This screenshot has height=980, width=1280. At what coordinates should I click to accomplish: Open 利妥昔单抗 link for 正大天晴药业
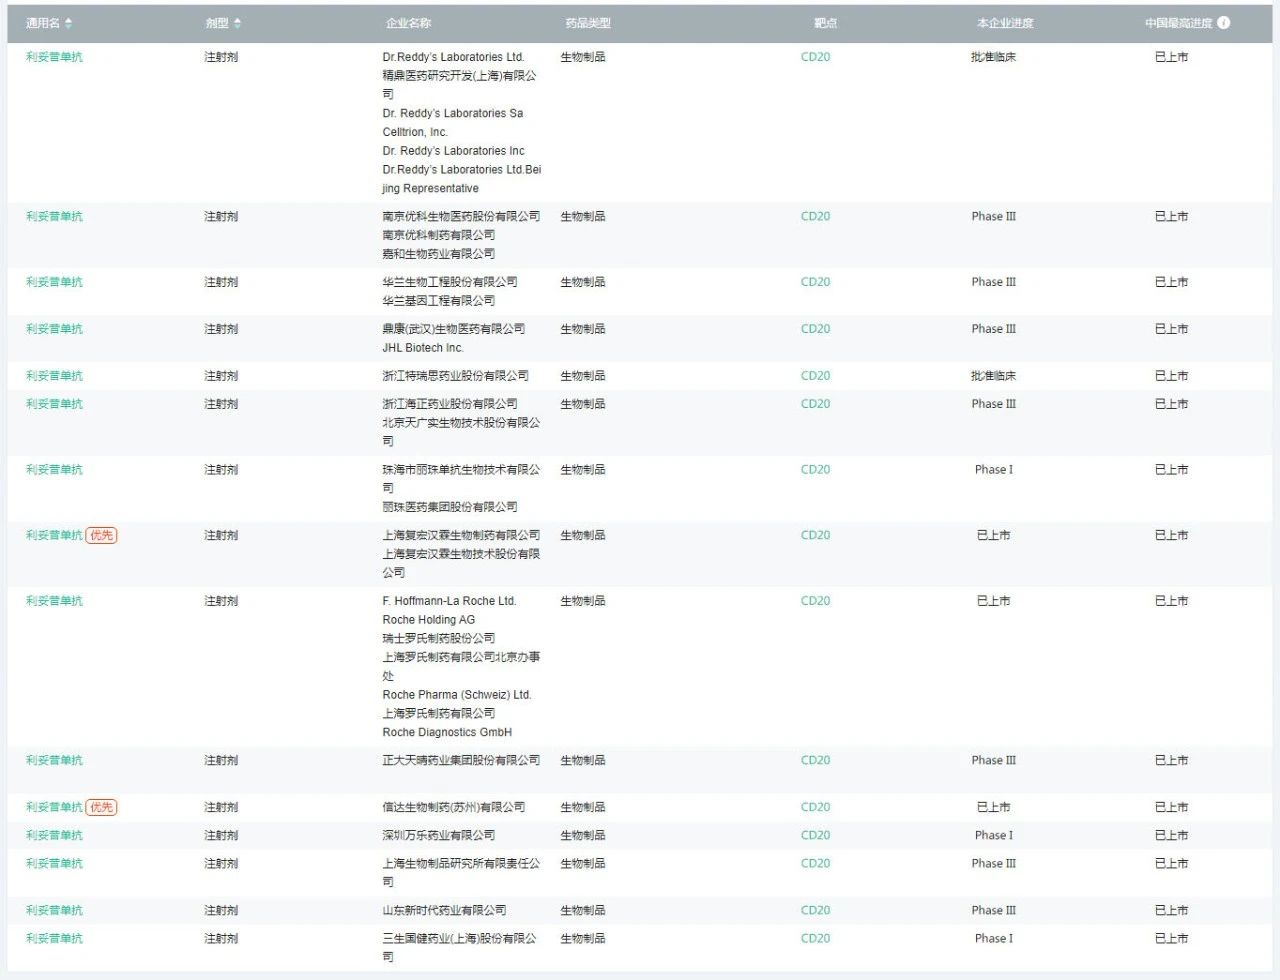tap(54, 760)
